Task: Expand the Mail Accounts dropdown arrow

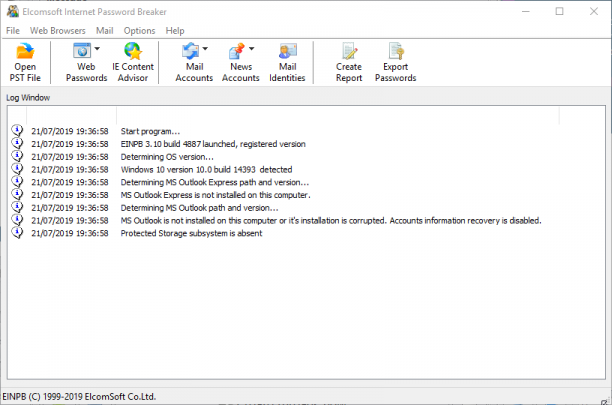Action: 205,48
